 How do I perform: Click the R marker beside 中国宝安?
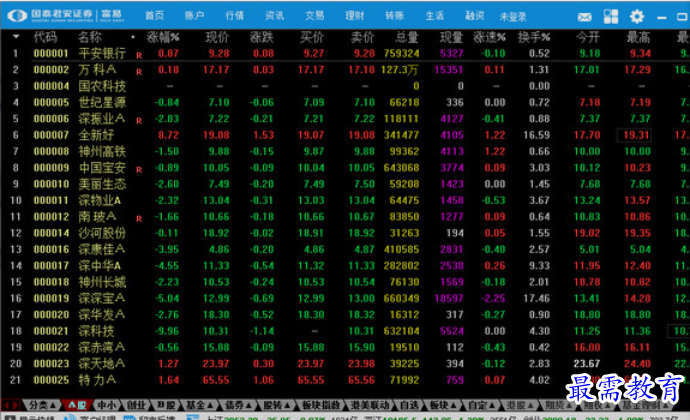138,168
